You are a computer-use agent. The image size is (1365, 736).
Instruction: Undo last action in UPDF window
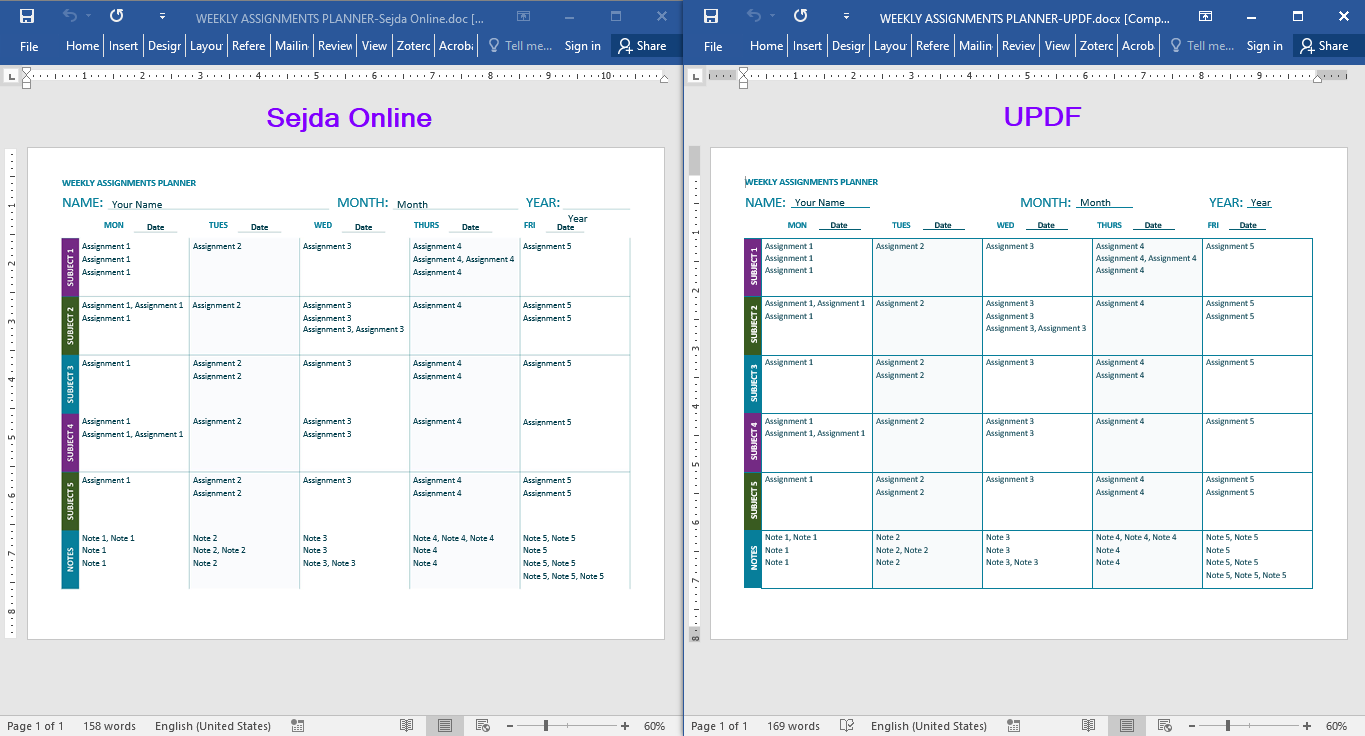pyautogui.click(x=753, y=16)
